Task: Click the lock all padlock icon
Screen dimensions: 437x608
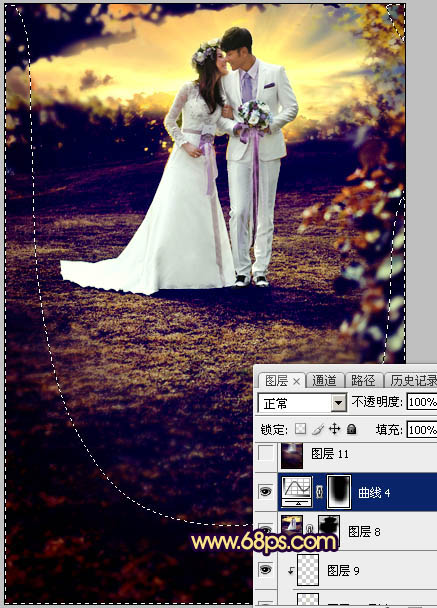Action: [x=351, y=429]
